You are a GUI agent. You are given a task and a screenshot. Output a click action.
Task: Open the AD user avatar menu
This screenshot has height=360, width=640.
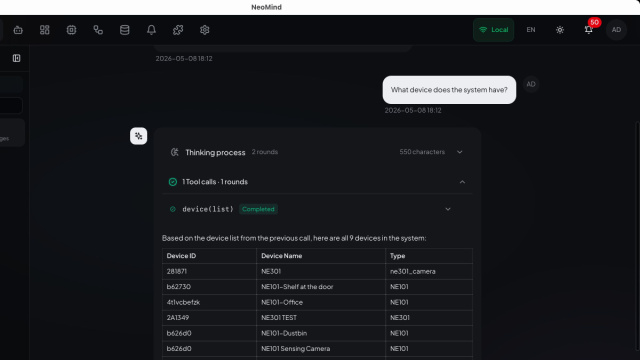(616, 30)
